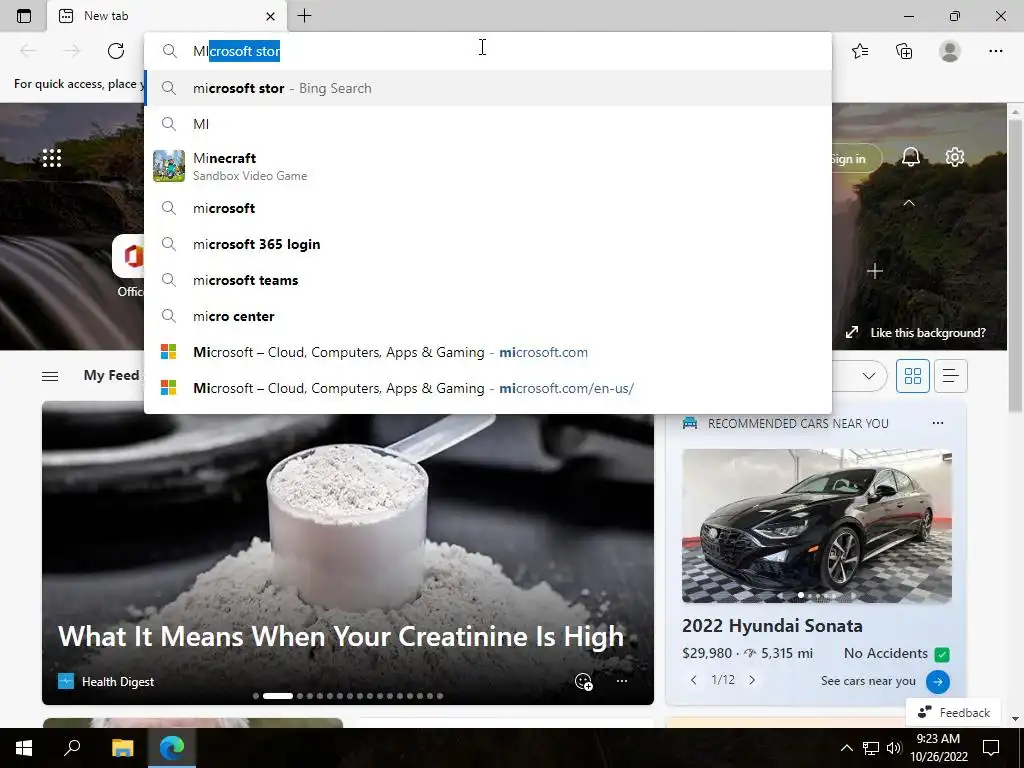The image size is (1024, 768).
Task: Go back to previous page
Action: click(x=28, y=51)
